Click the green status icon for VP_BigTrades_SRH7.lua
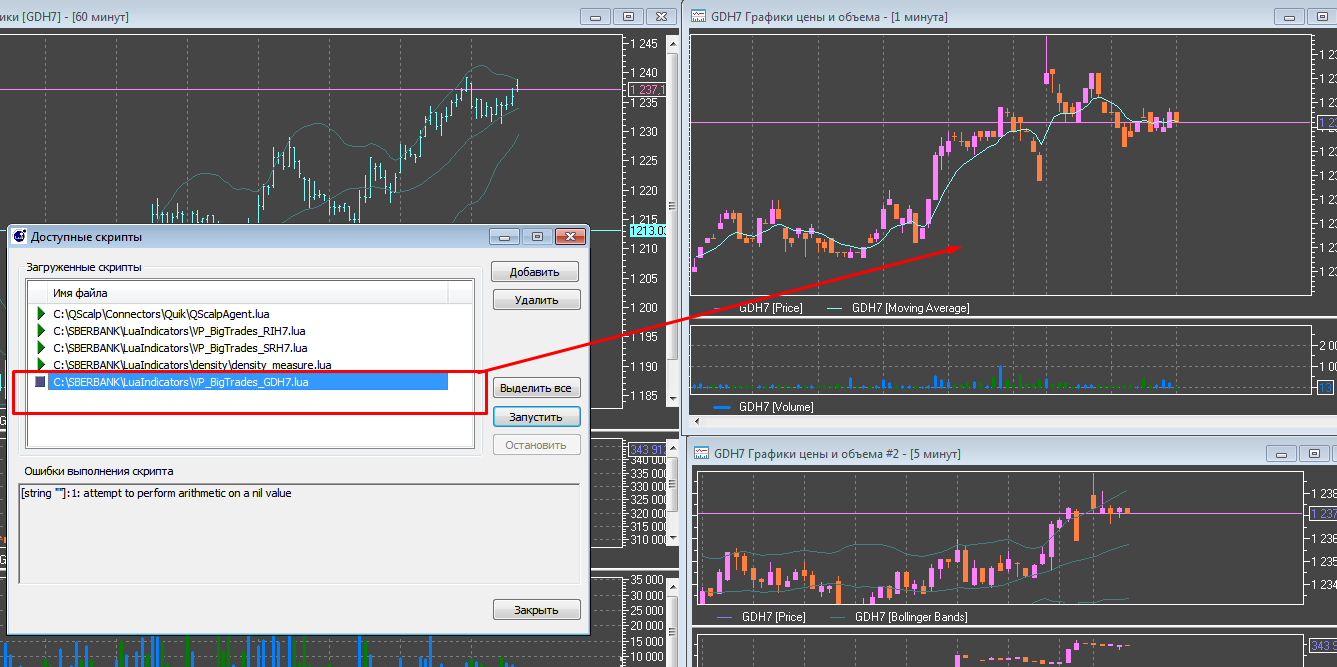1337x667 pixels. 41,348
